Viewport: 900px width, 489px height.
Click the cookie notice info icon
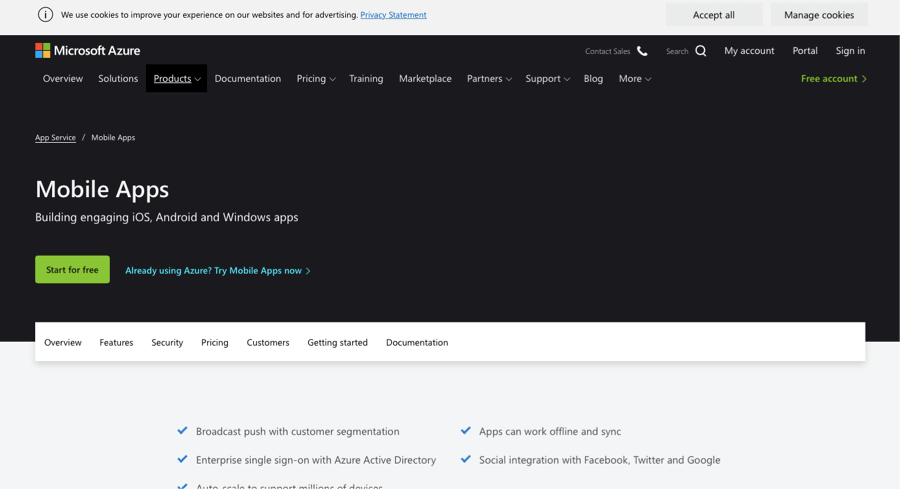coord(45,15)
